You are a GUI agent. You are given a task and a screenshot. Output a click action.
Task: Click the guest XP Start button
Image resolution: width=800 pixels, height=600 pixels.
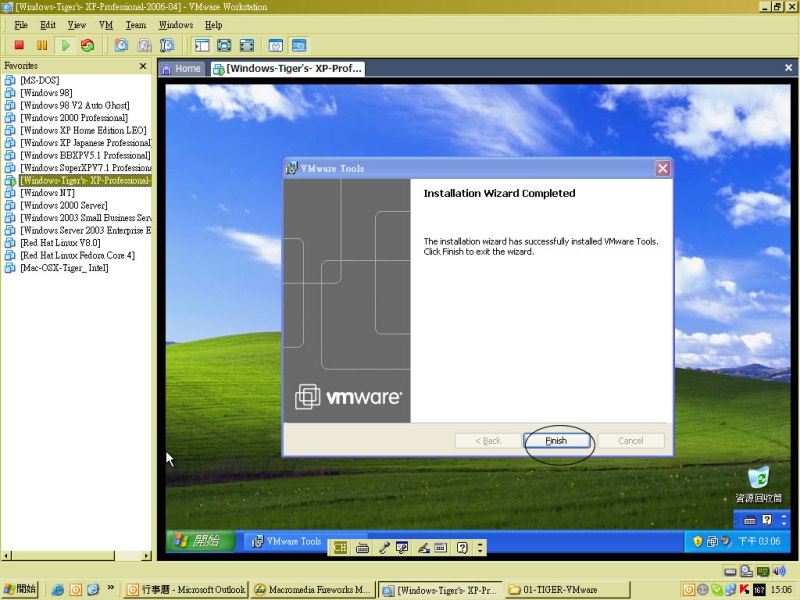(201, 541)
